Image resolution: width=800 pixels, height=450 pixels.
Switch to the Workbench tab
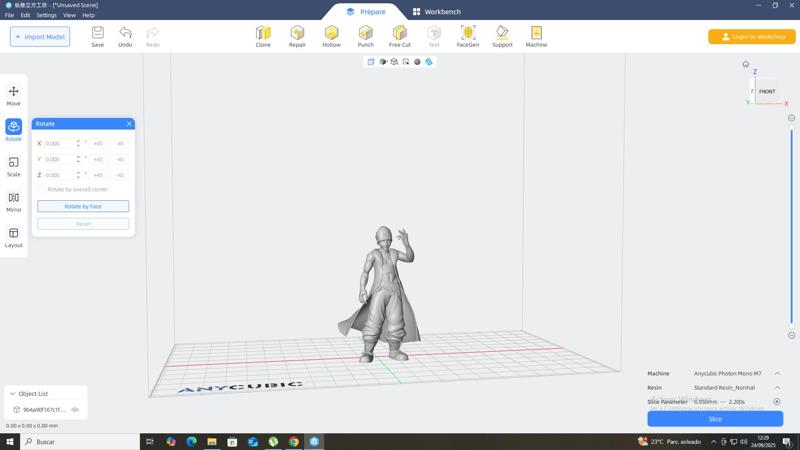(437, 12)
